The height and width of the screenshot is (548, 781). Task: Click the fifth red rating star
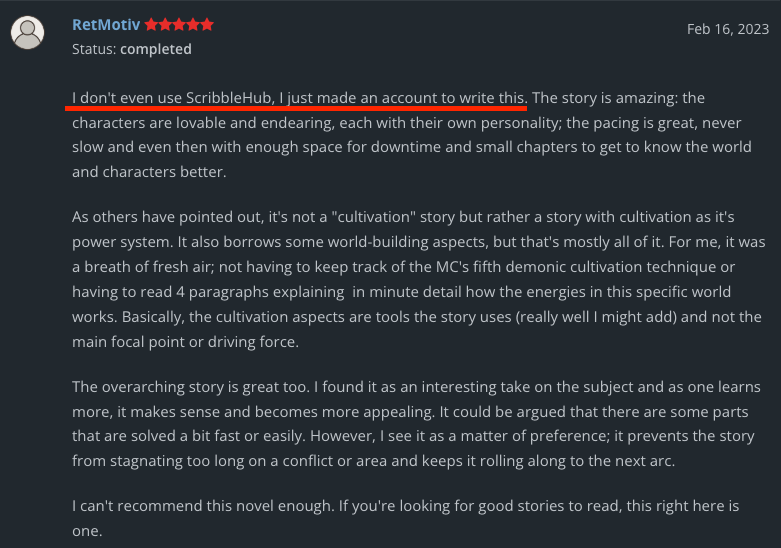(x=207, y=25)
